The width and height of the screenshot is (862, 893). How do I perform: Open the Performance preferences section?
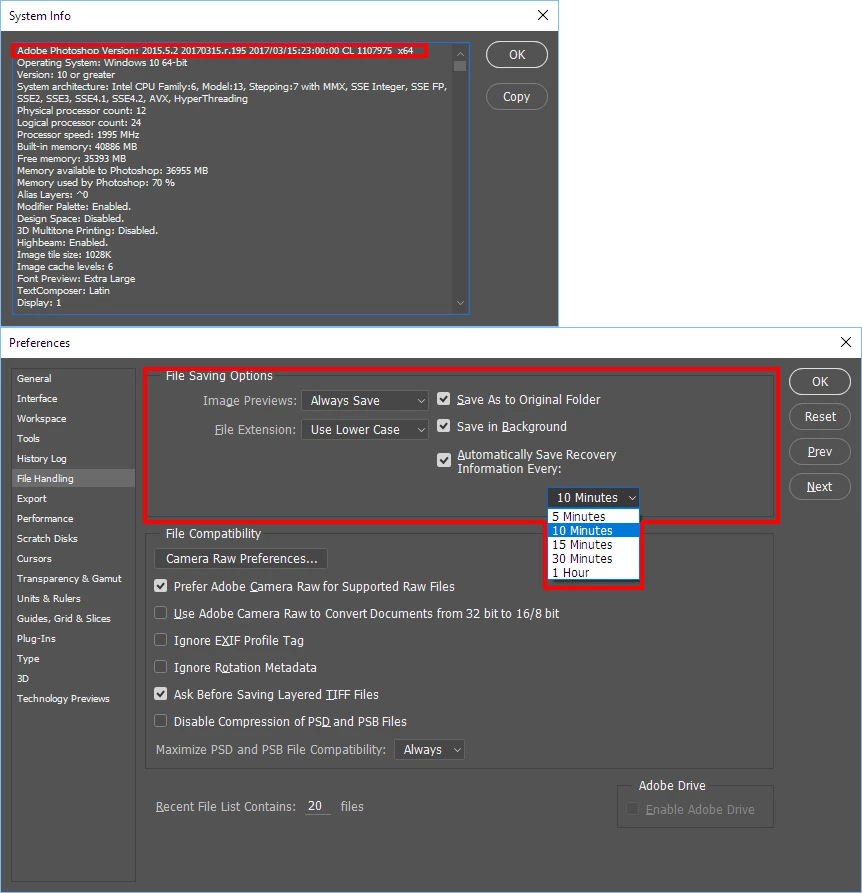[x=73, y=519]
